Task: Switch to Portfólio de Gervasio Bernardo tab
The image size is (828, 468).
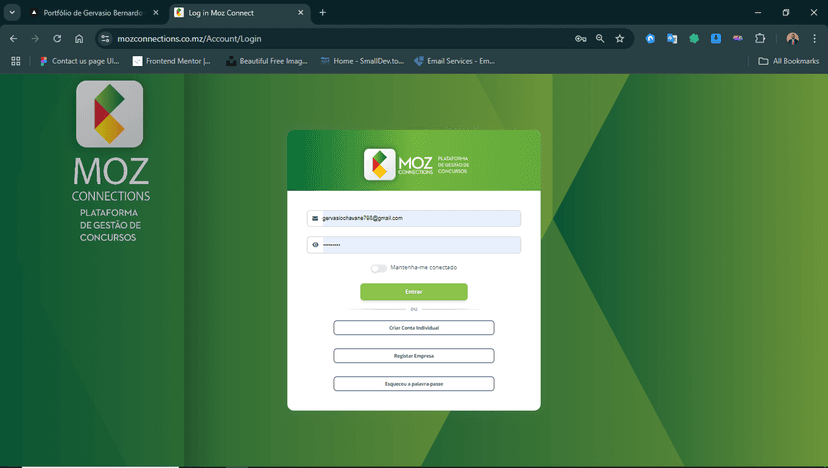Action: [95, 13]
